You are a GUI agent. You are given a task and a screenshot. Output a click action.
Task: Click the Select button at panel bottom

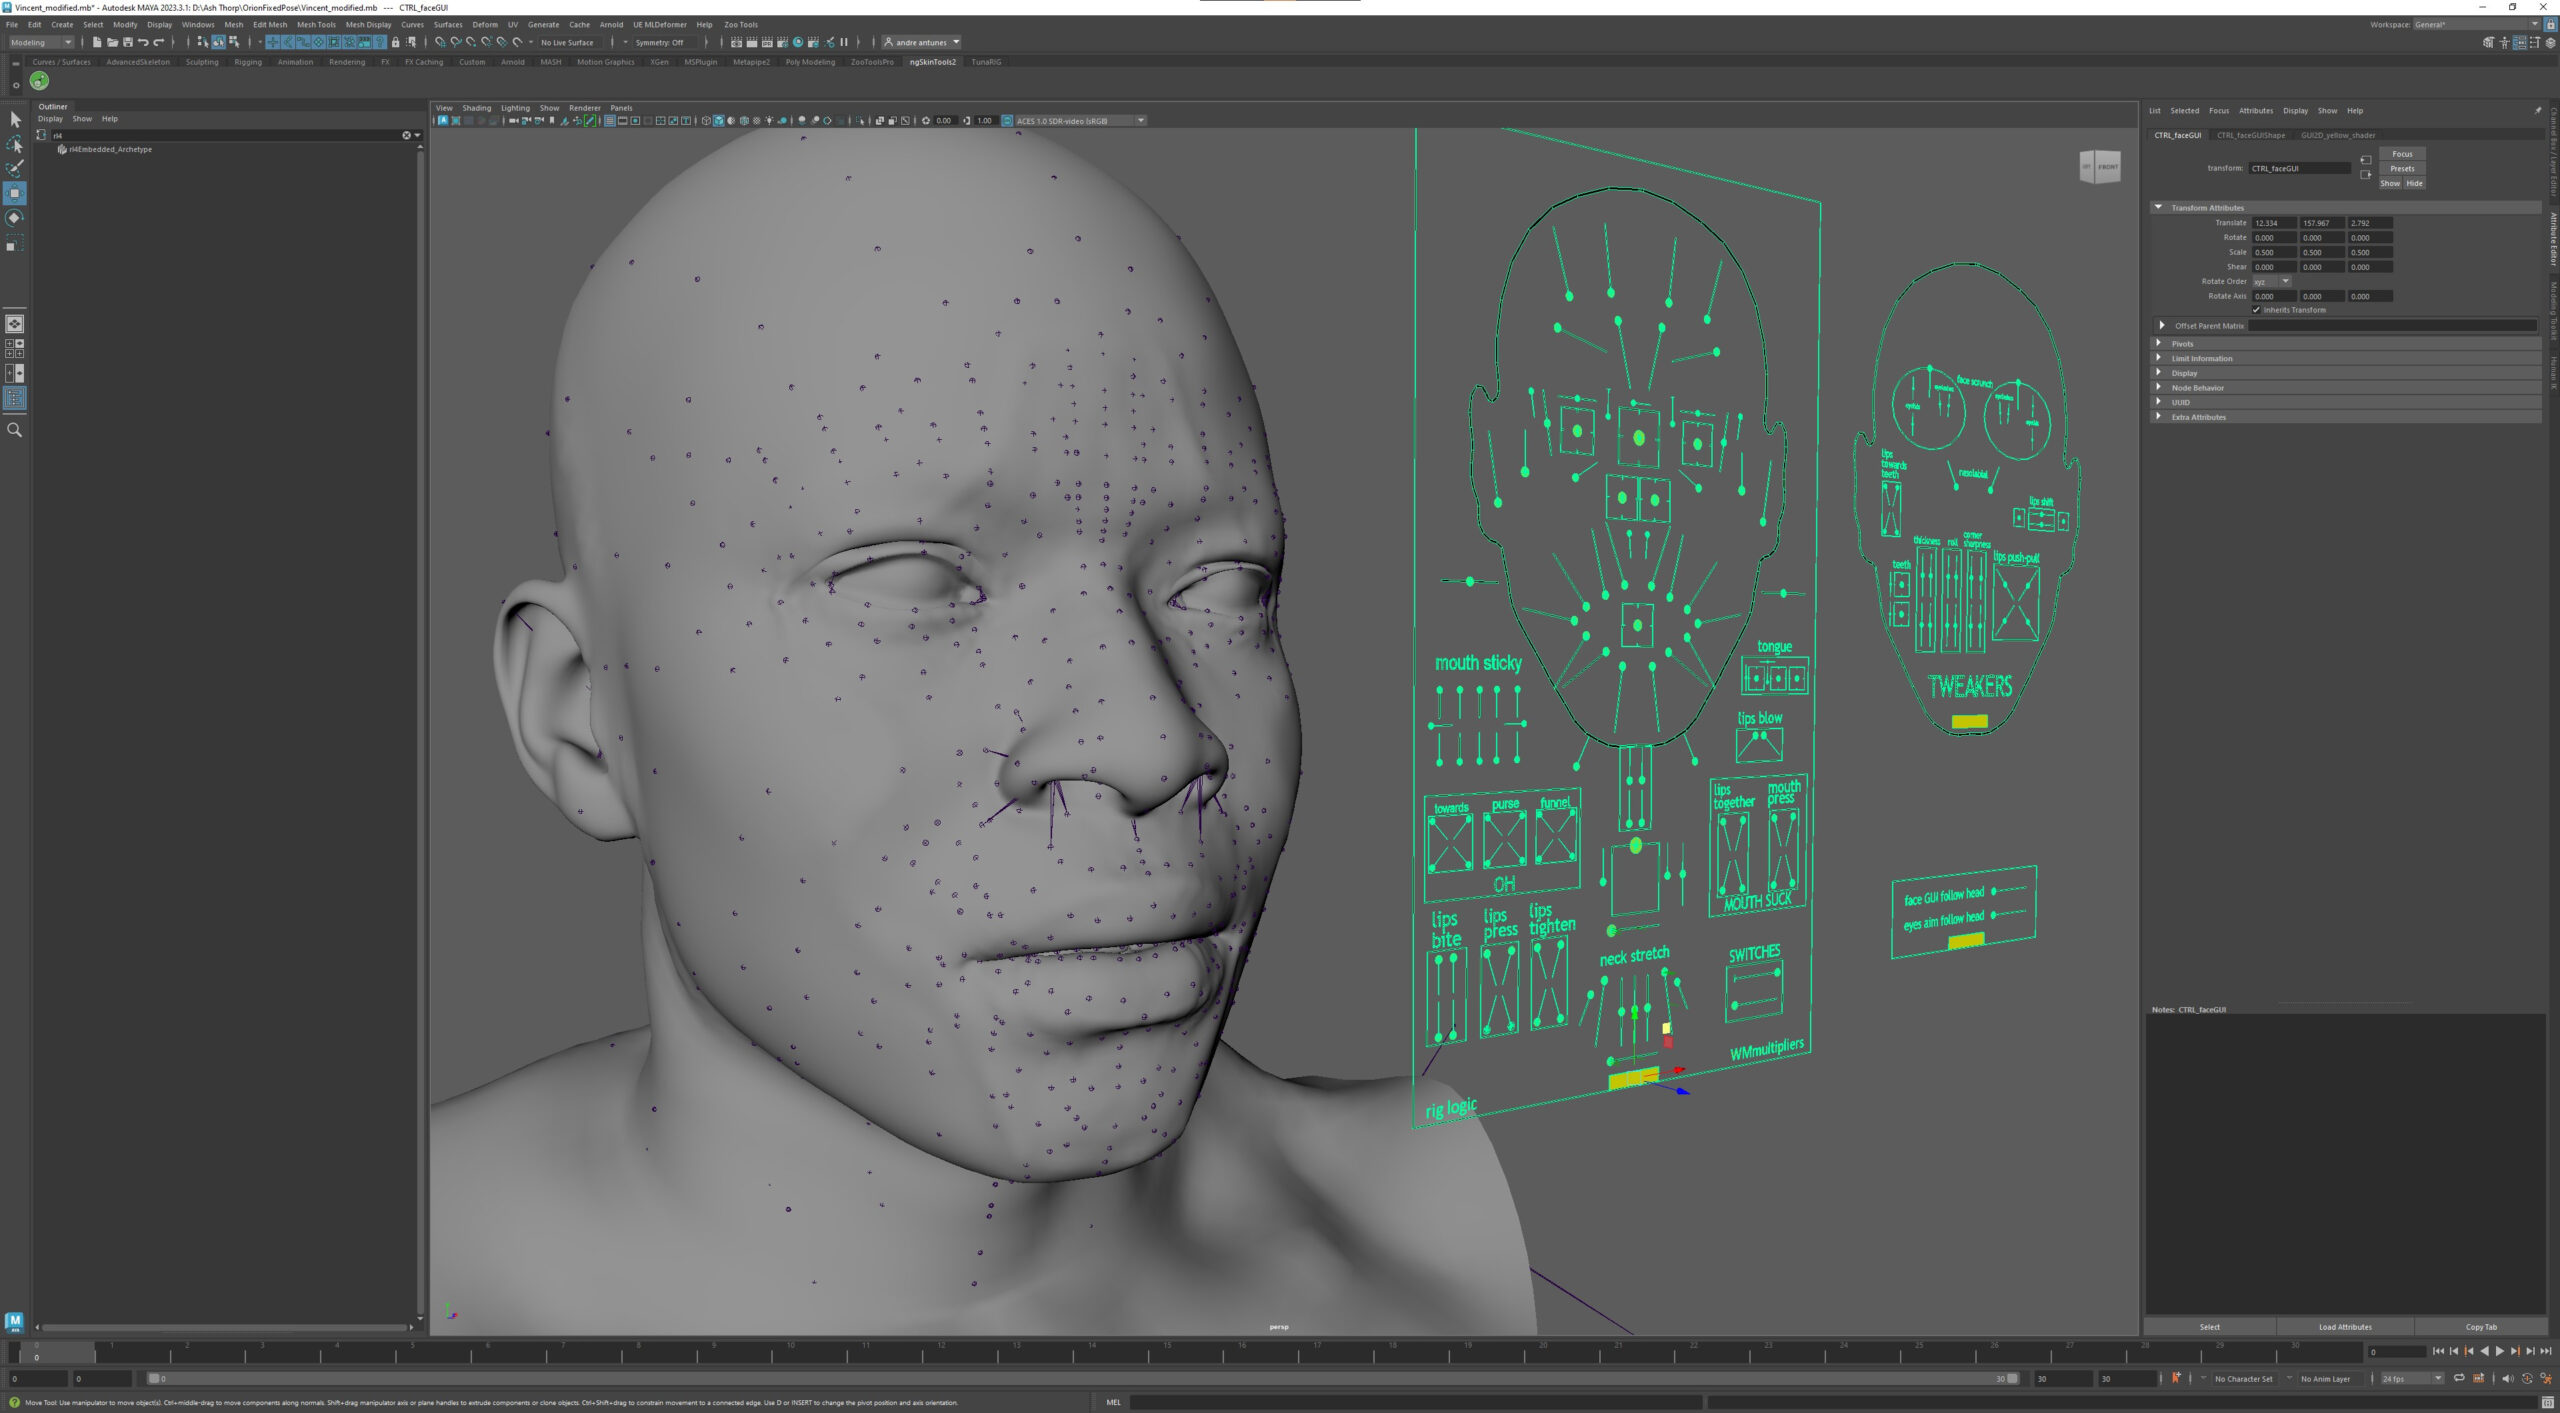[2210, 1327]
